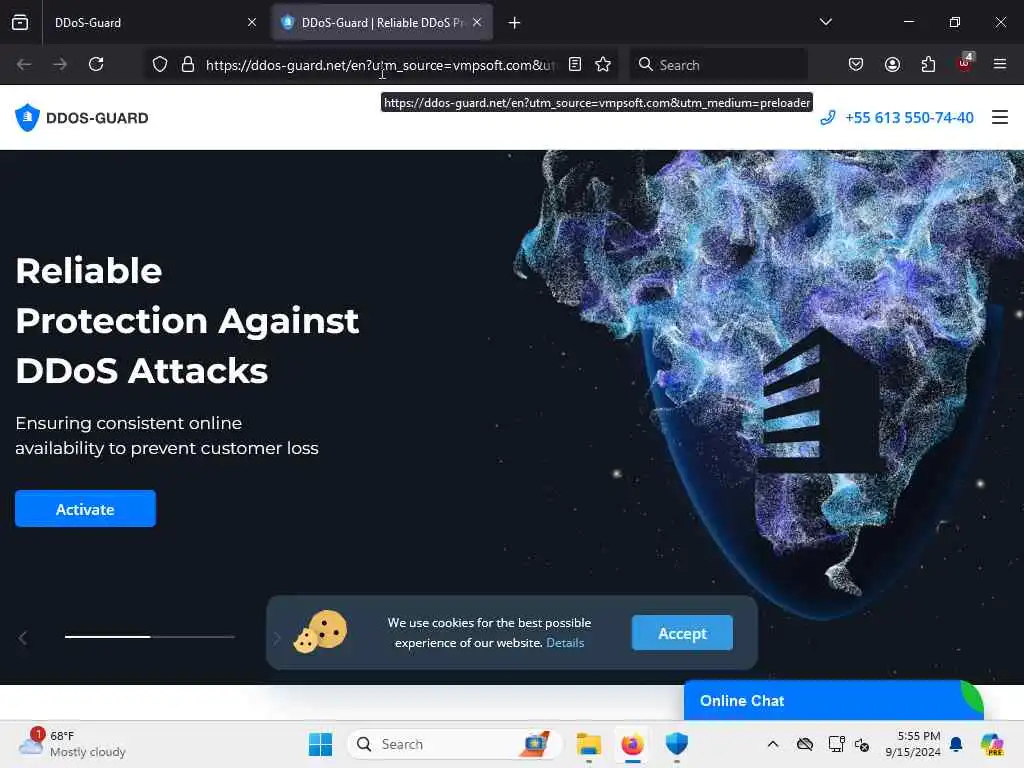Click the URL address bar field
This screenshot has width=1024, height=768.
coord(382,65)
